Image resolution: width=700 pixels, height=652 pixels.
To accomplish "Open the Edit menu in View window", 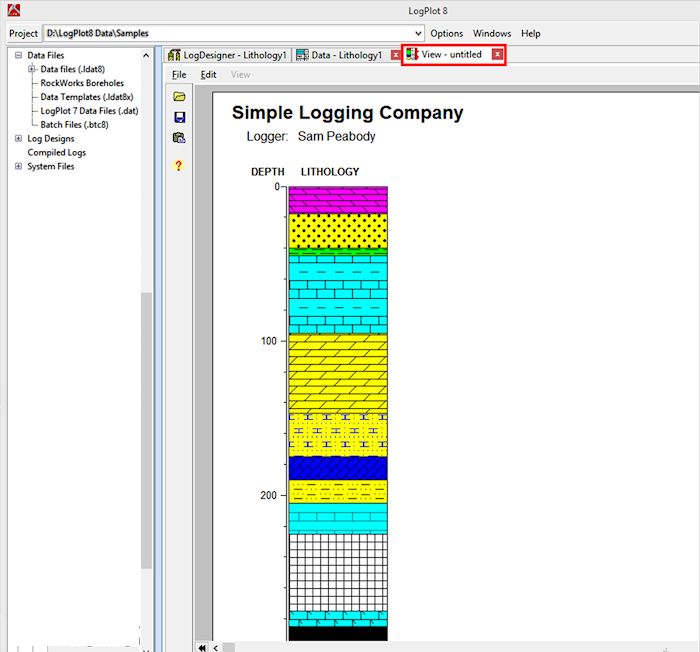I will [x=208, y=75].
